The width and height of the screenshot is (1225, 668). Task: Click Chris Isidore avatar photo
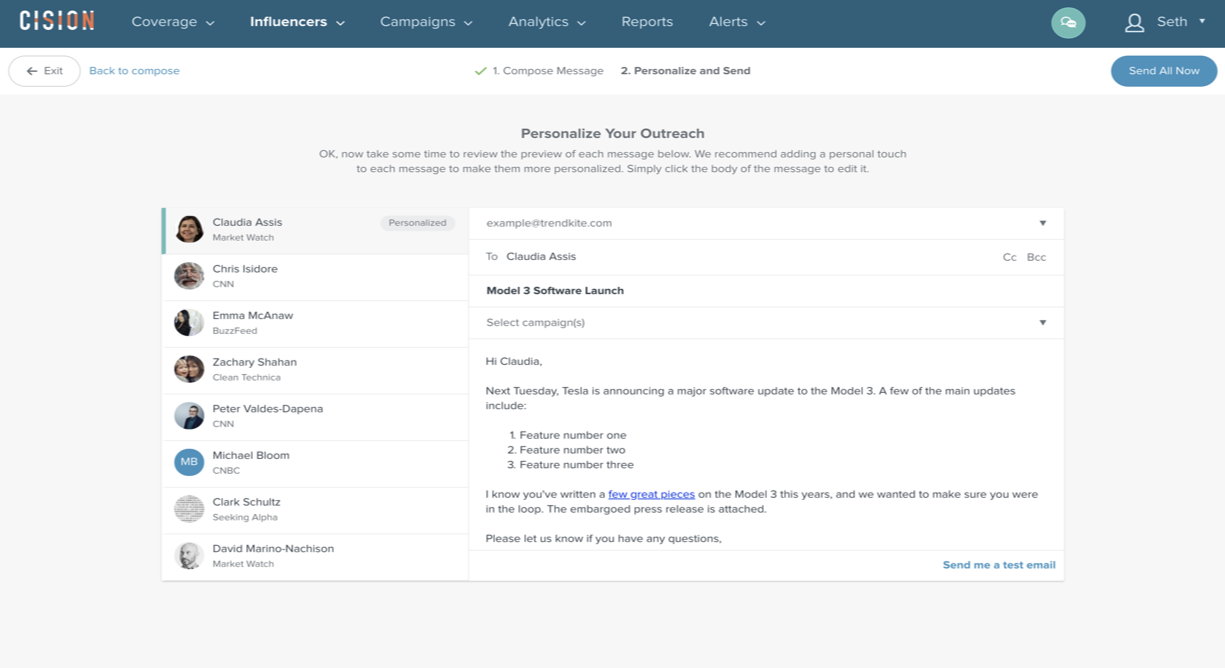(189, 276)
